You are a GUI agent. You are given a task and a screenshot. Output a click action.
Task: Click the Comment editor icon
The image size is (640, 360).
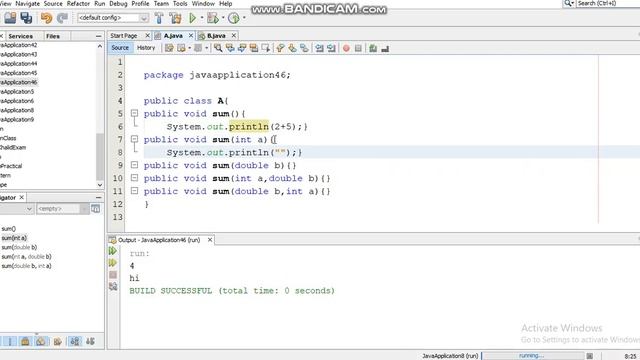click(373, 48)
